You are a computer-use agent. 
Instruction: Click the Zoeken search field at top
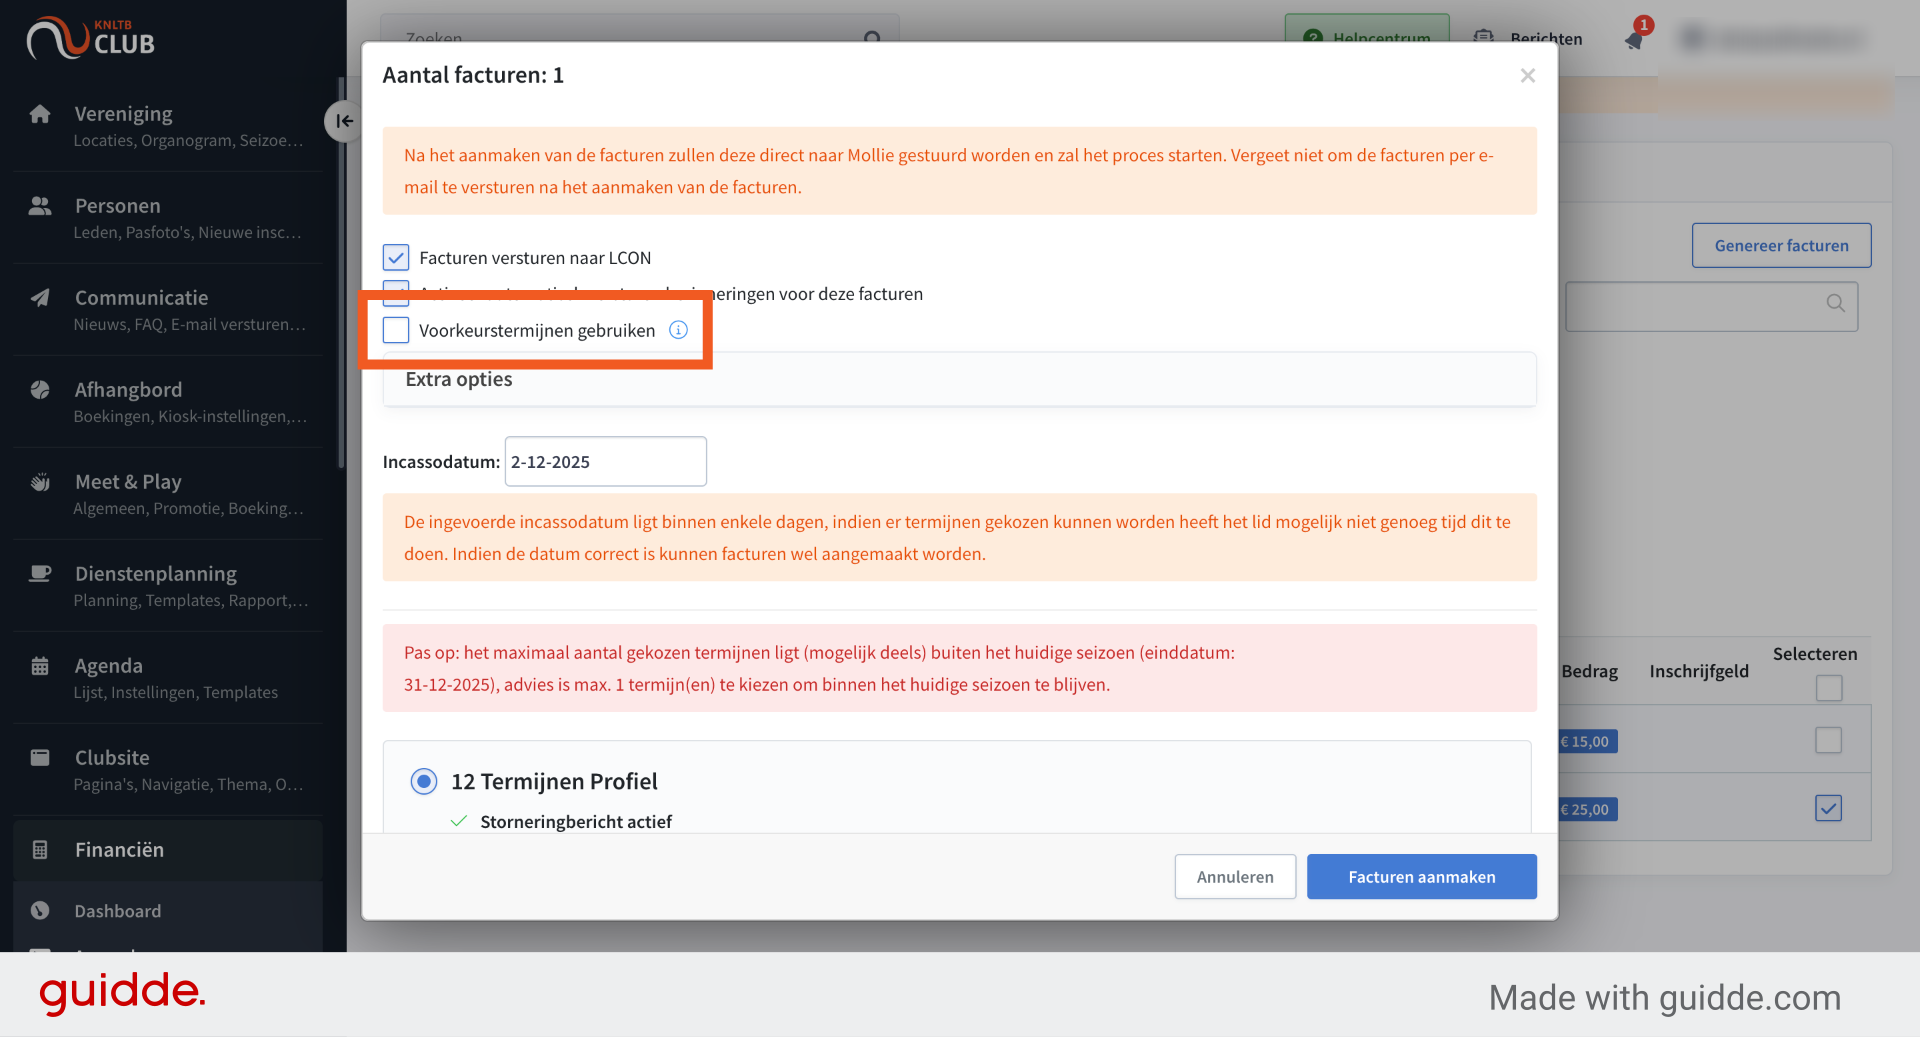pos(640,28)
